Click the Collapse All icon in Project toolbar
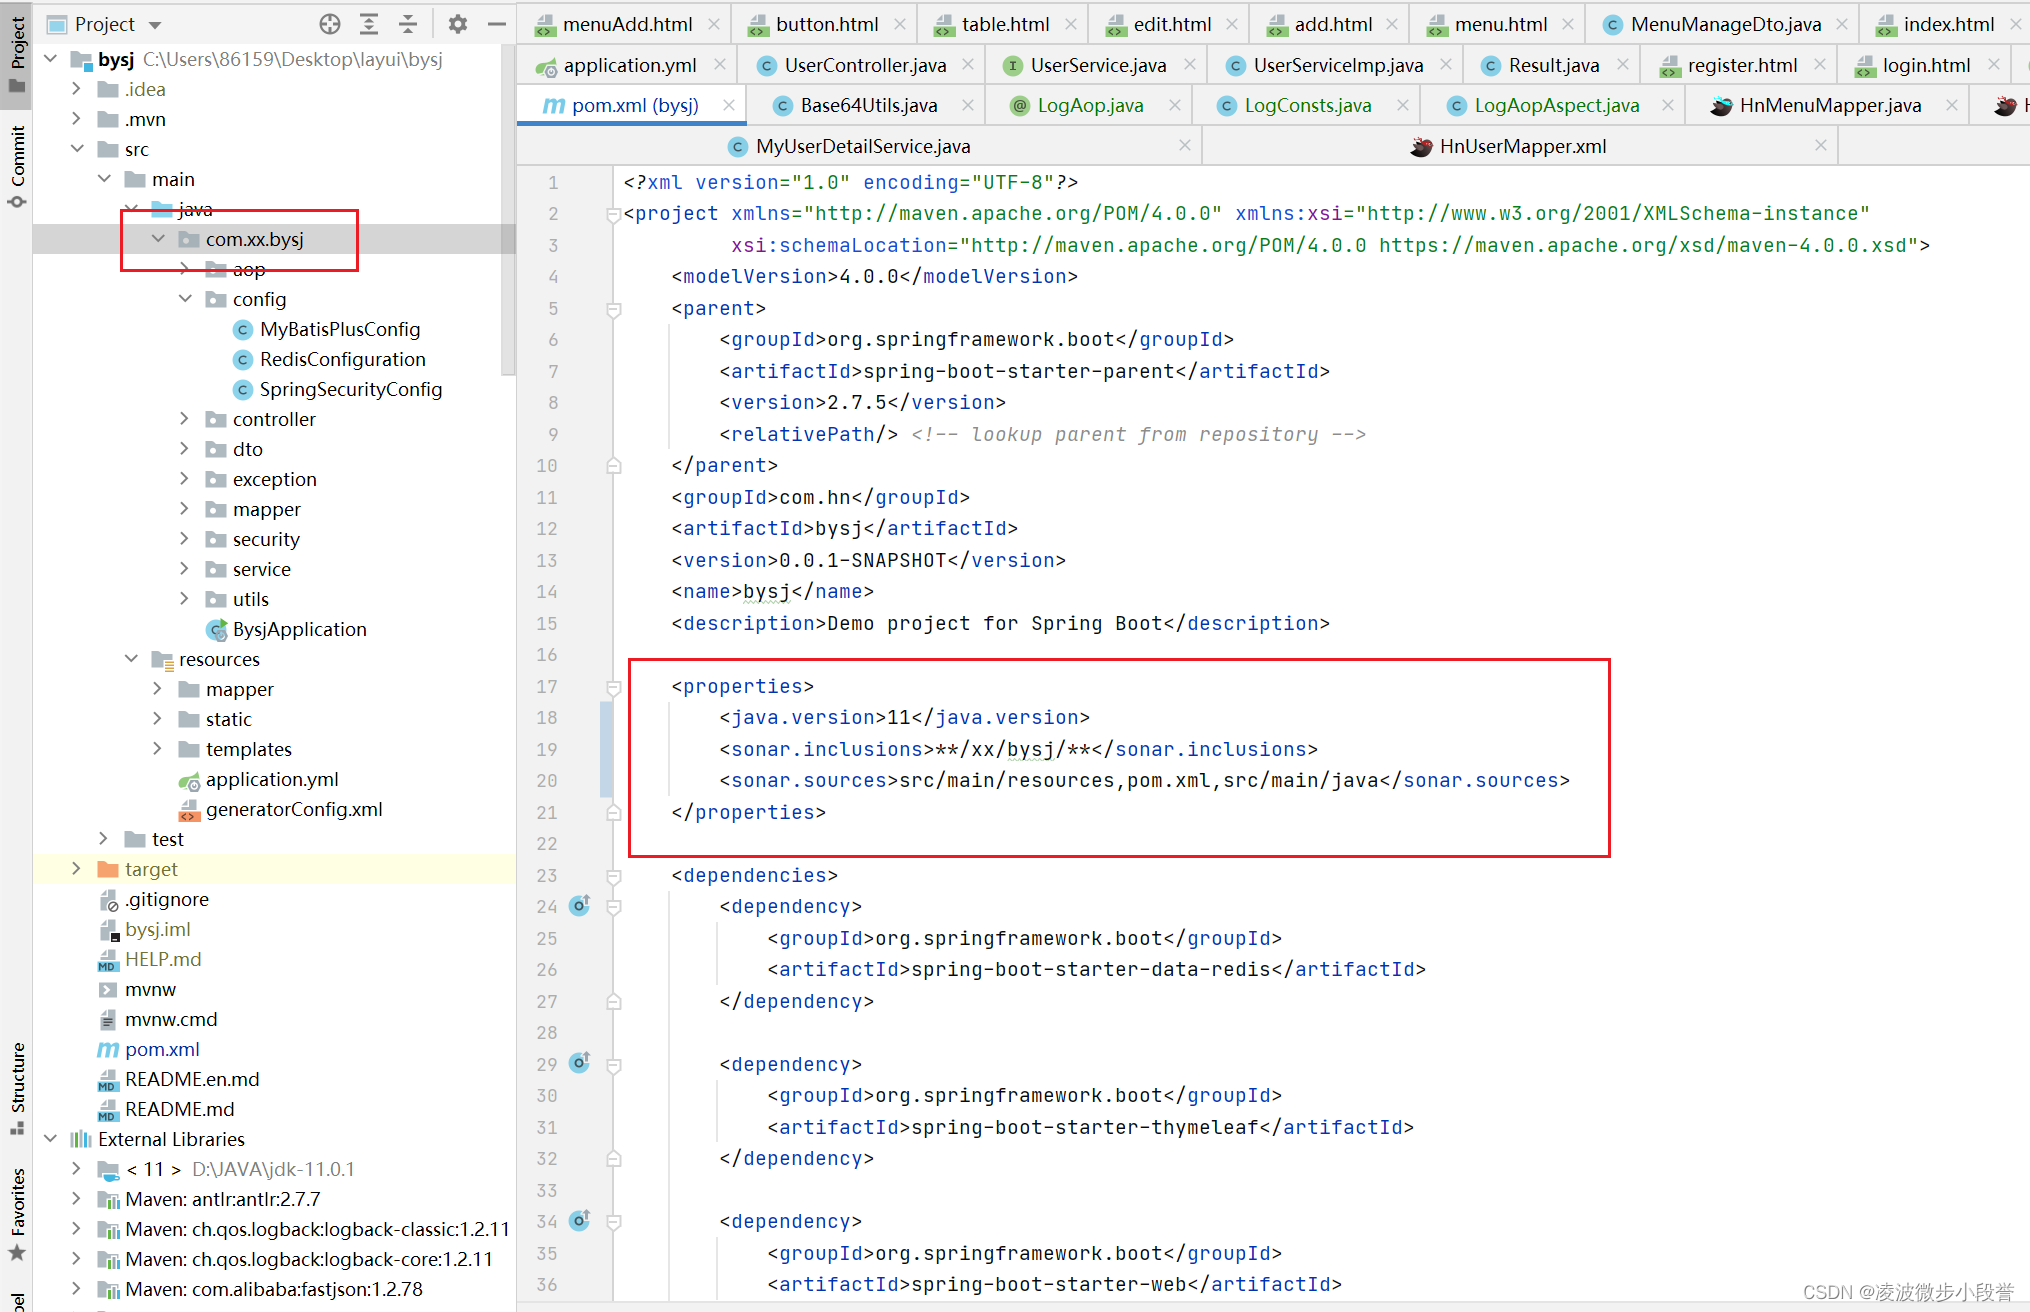Image resolution: width=2030 pixels, height=1312 pixels. coord(408,23)
